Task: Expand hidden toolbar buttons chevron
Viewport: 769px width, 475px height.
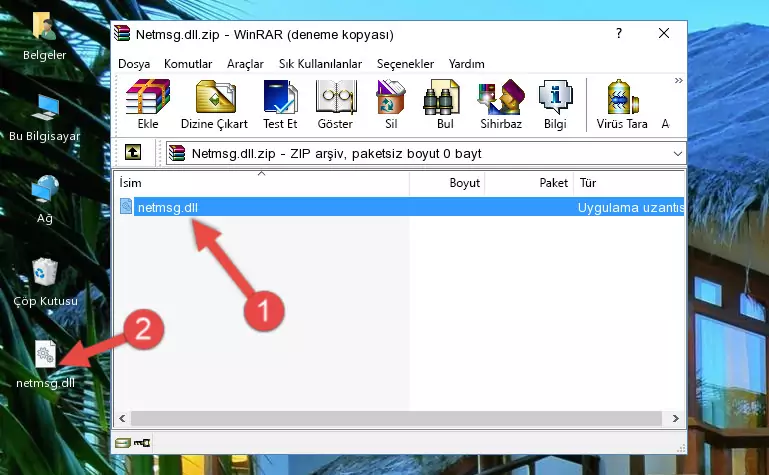Action: [678, 80]
